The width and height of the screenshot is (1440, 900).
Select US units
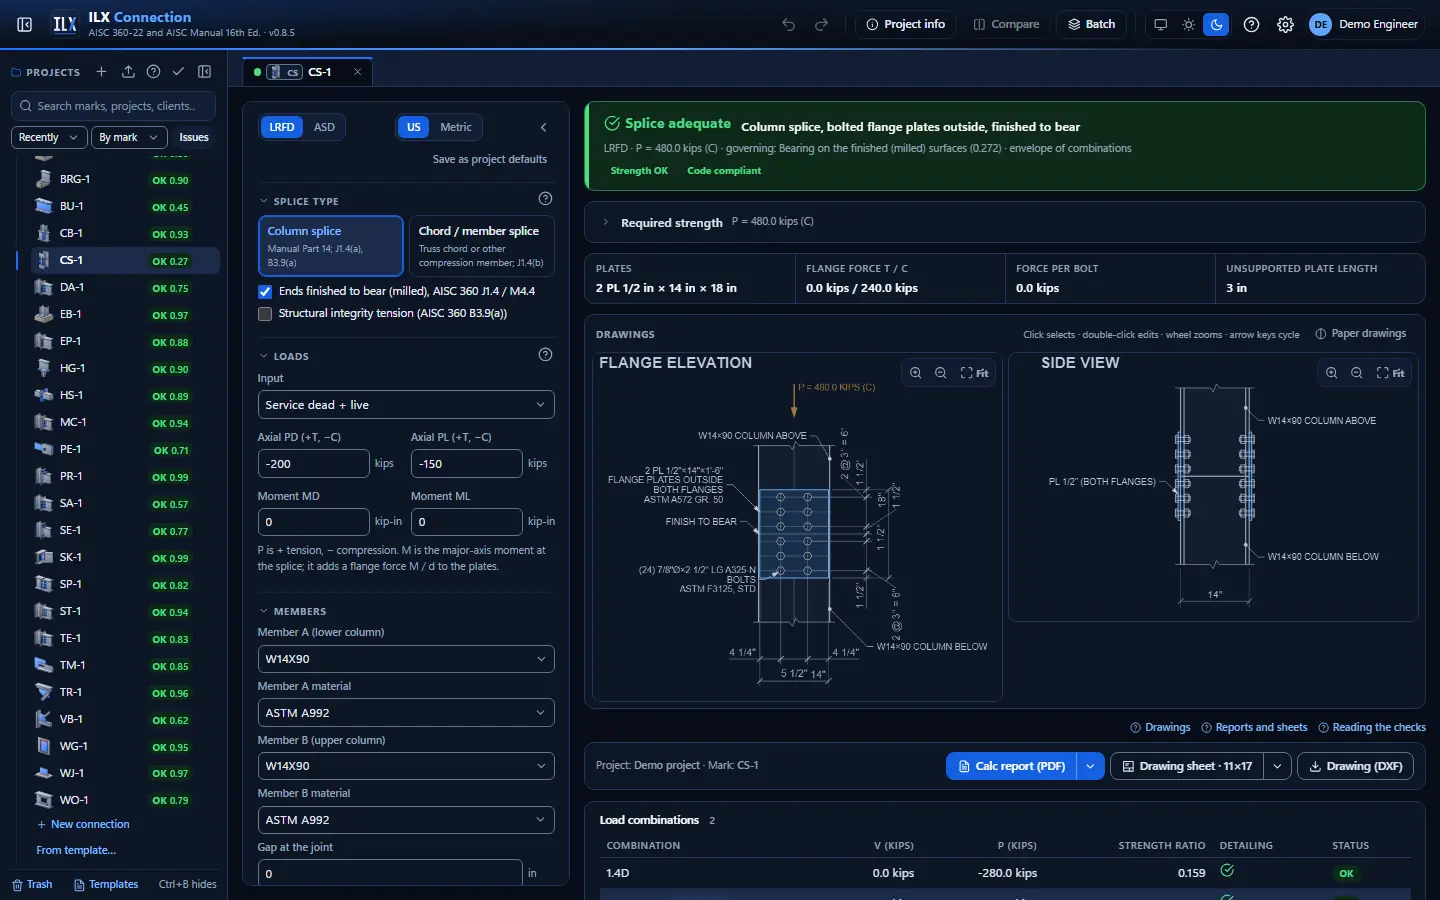413,127
